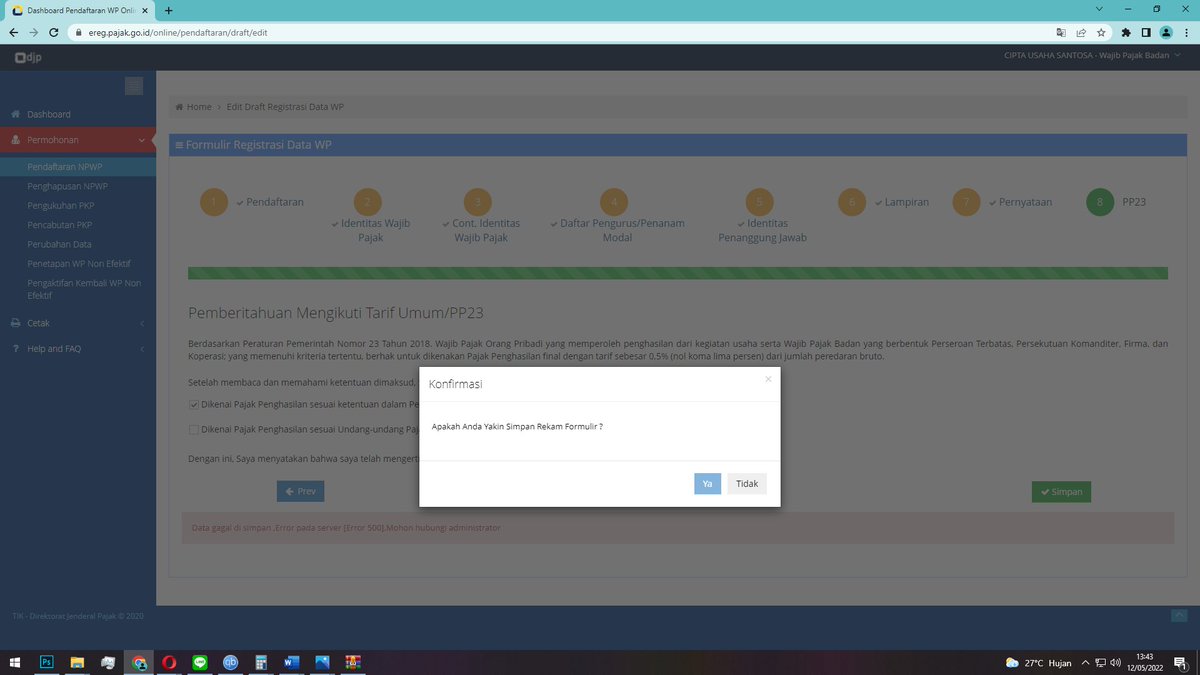Switch to Chrome in taskbar

tap(139, 662)
